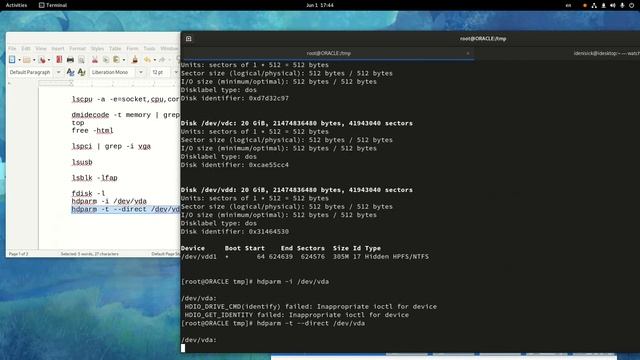The height and width of the screenshot is (360, 640).
Task: Open the Activities overview
Action: [16, 5]
